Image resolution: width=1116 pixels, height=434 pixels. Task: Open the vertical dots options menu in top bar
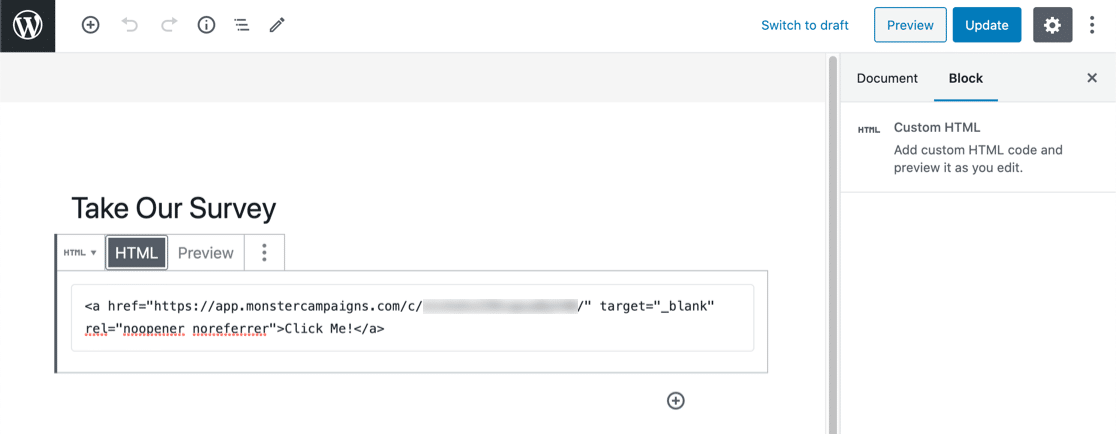tap(1092, 26)
